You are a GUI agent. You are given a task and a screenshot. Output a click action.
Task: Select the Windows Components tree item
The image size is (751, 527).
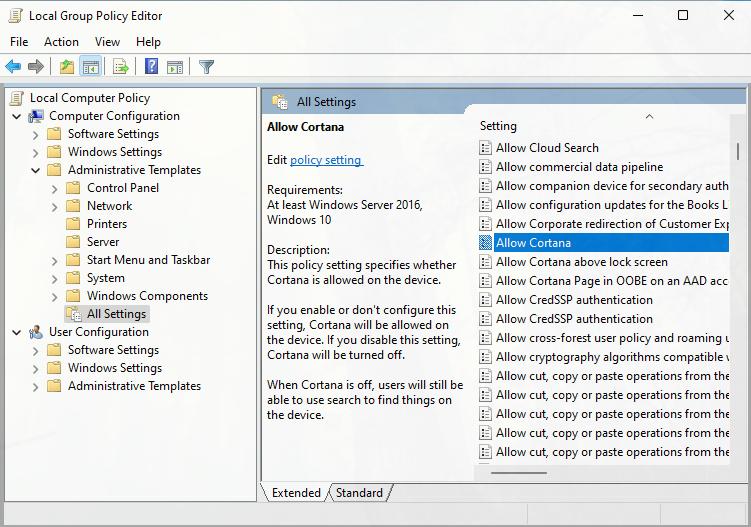coord(147,296)
